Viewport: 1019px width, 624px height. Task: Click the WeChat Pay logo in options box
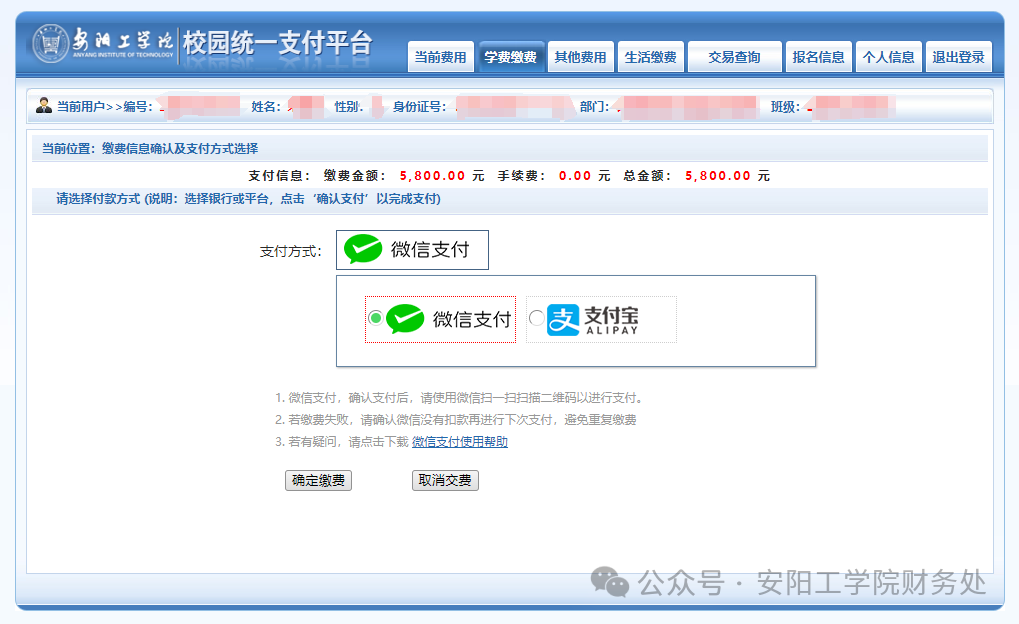[x=405, y=319]
